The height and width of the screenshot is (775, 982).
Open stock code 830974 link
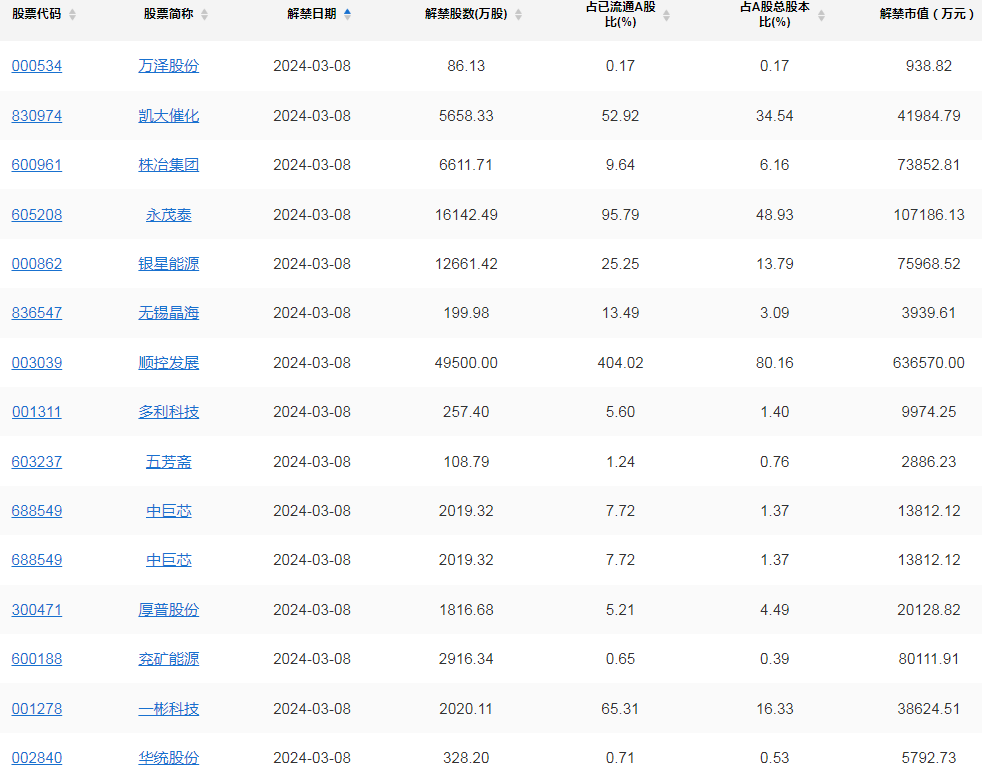point(37,116)
